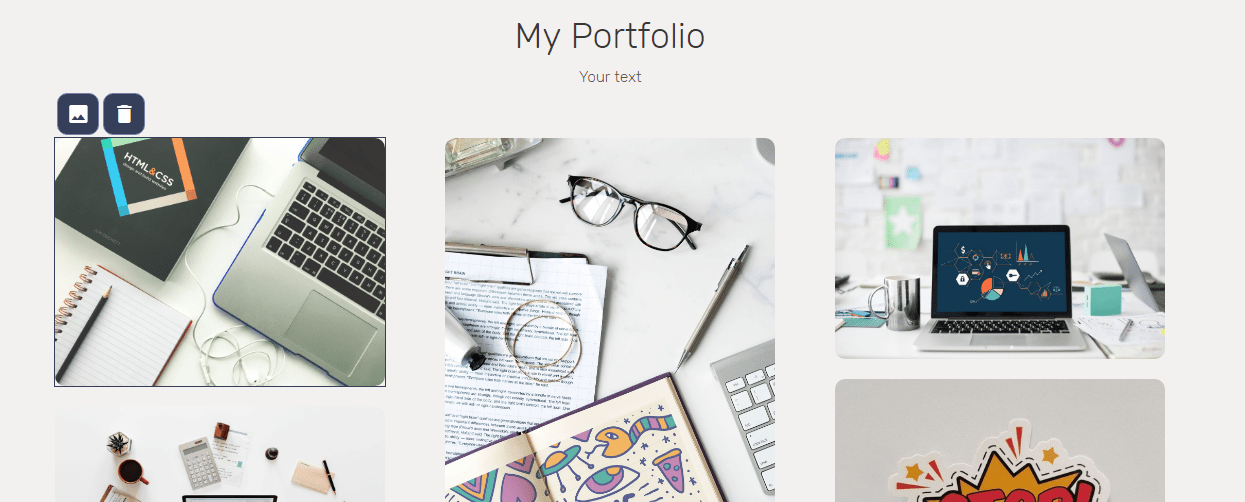The image size is (1245, 502).
Task: Delete the selected image with trash icon
Action: point(124,114)
